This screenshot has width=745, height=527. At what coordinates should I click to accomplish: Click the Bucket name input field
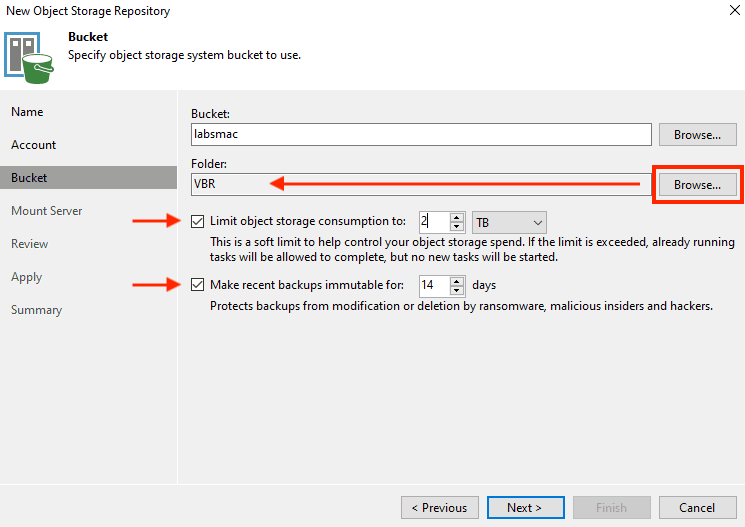[x=420, y=134]
